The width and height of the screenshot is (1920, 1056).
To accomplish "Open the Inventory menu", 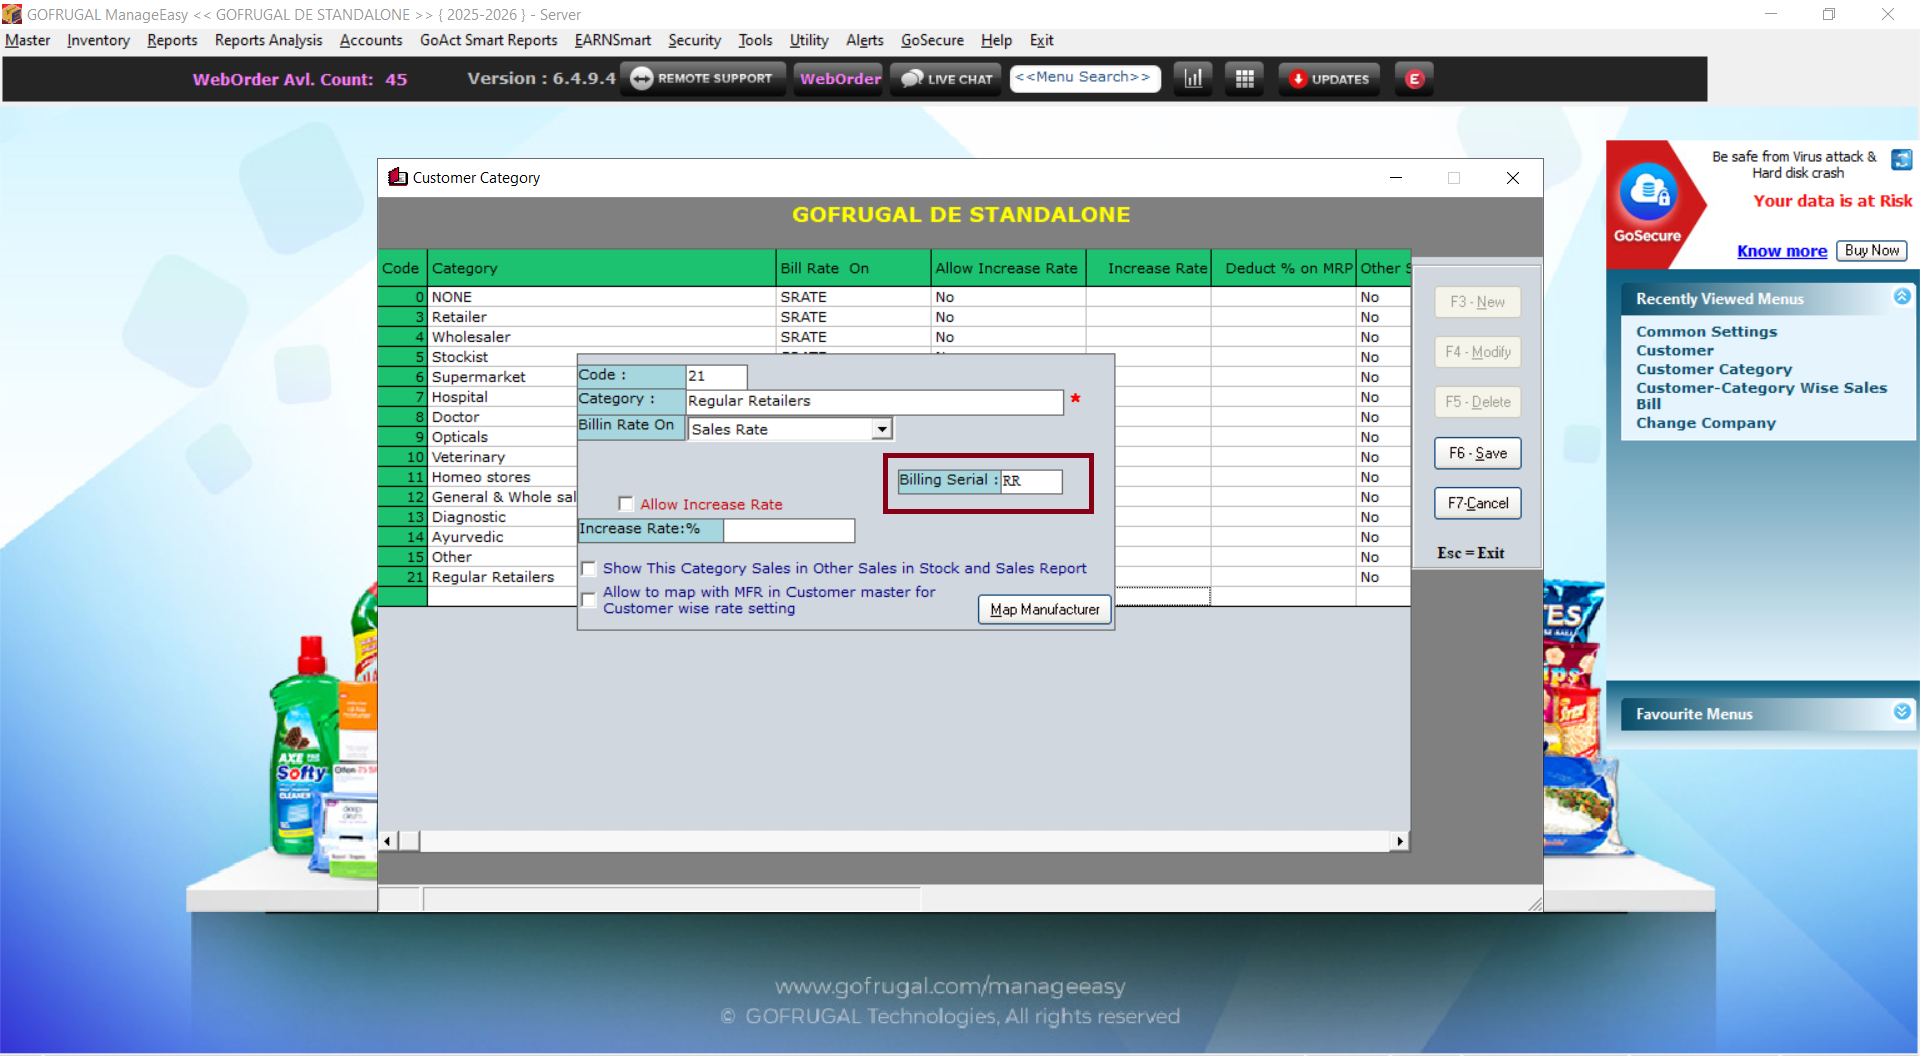I will click(x=98, y=40).
